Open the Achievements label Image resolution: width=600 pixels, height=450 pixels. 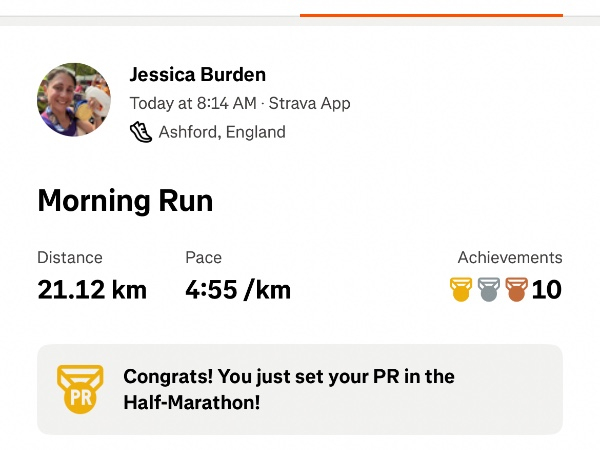510,257
